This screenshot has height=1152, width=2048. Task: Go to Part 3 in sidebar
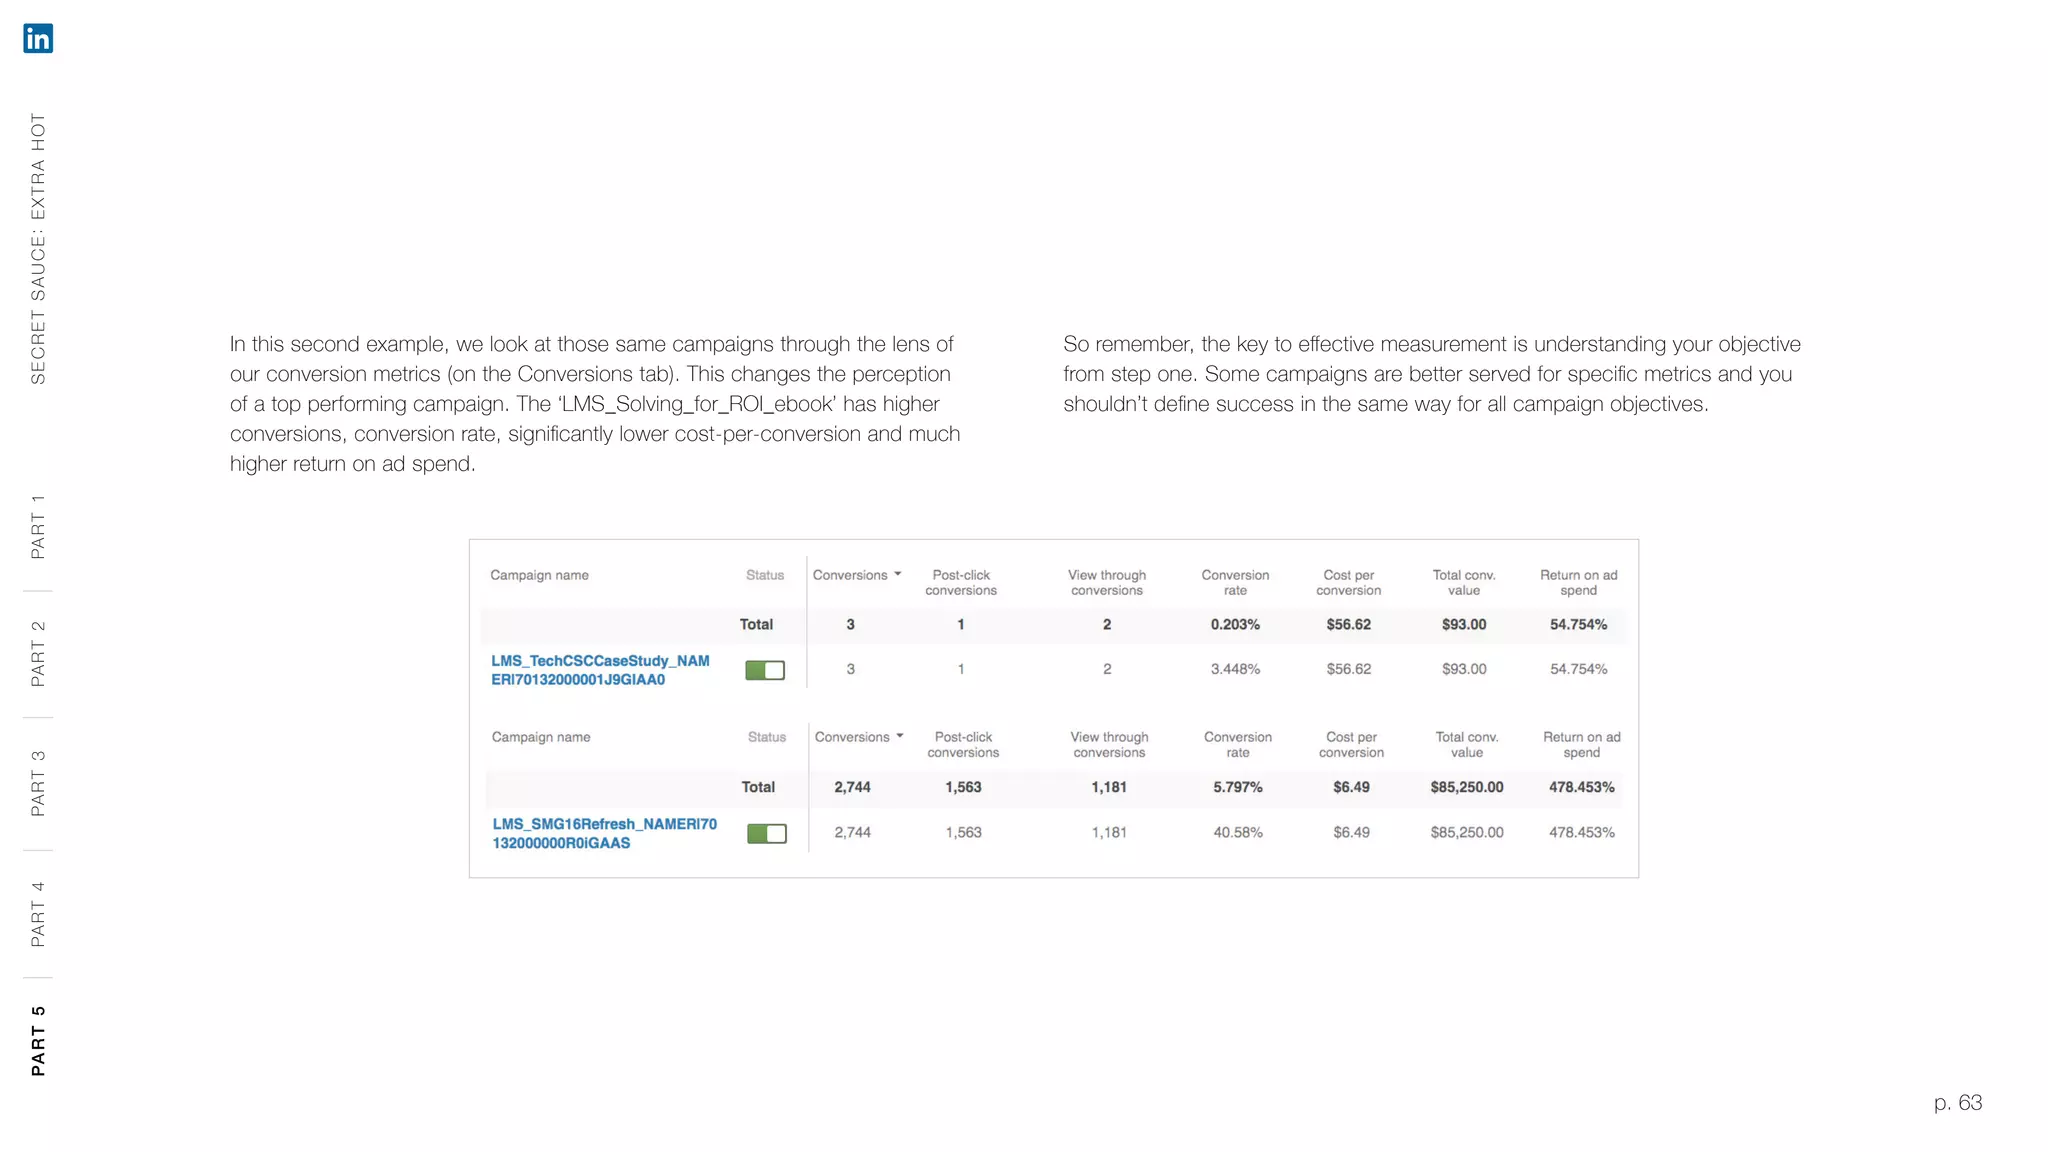[x=38, y=783]
